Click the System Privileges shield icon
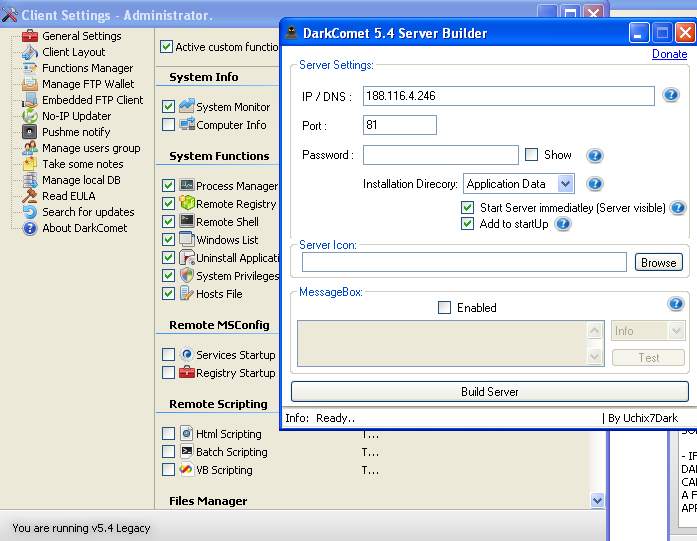This screenshot has width=697, height=541. point(187,275)
